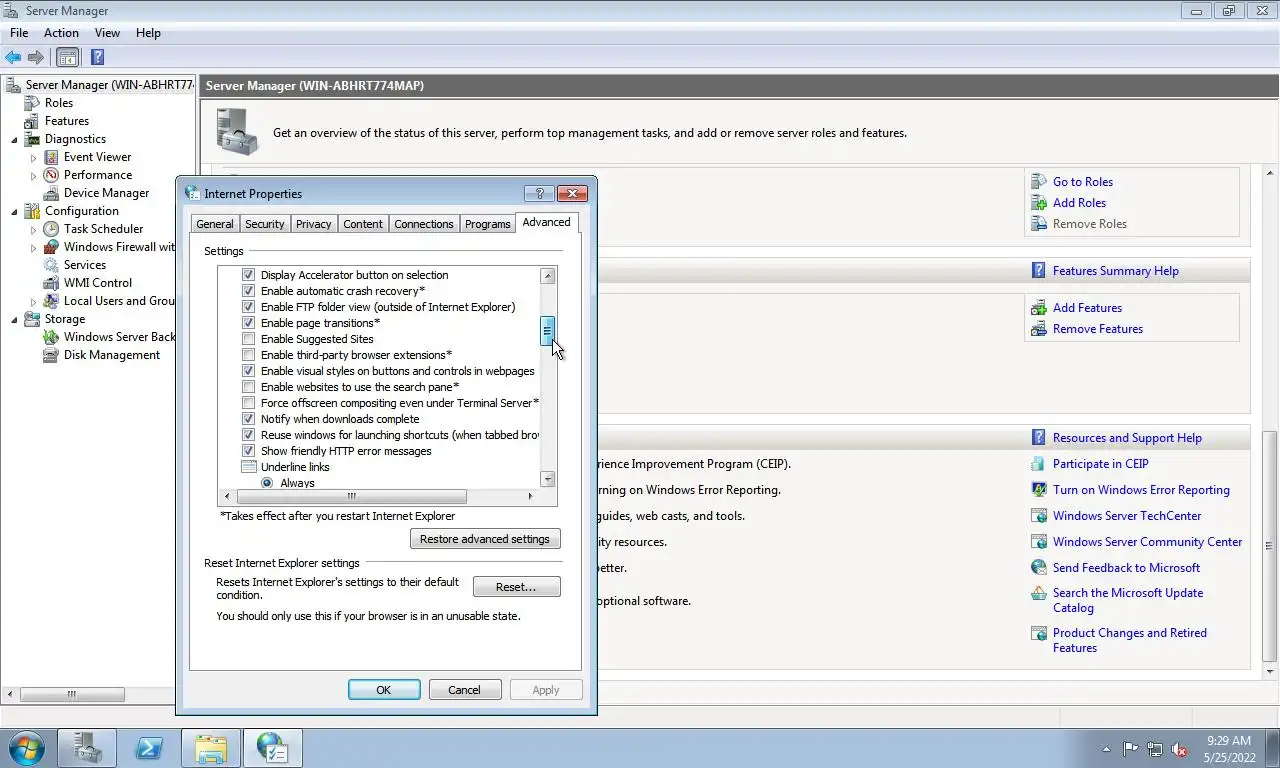Click the Send Feedback to Microsoft icon
The height and width of the screenshot is (768, 1280).
[x=1038, y=567]
